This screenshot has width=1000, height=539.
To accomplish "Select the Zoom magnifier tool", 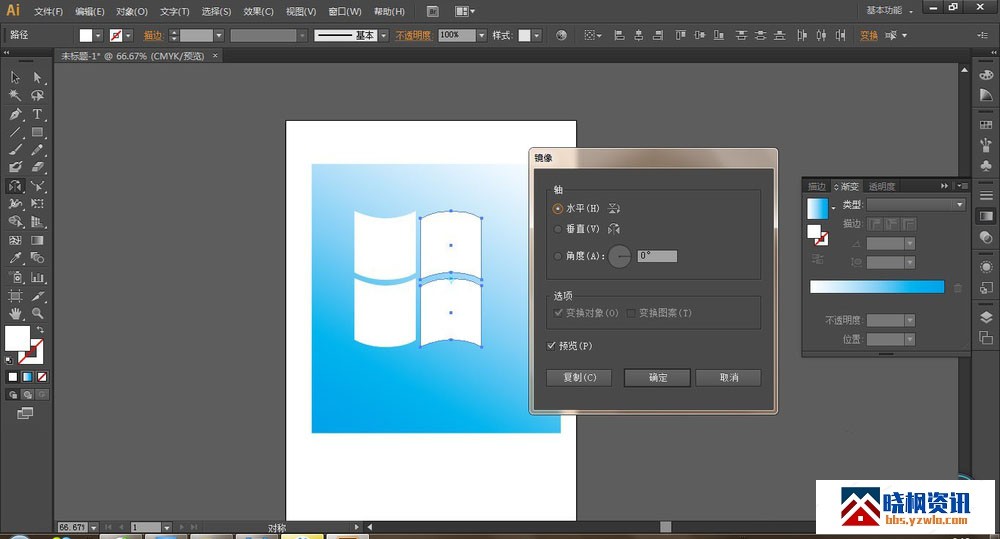I will (37, 313).
